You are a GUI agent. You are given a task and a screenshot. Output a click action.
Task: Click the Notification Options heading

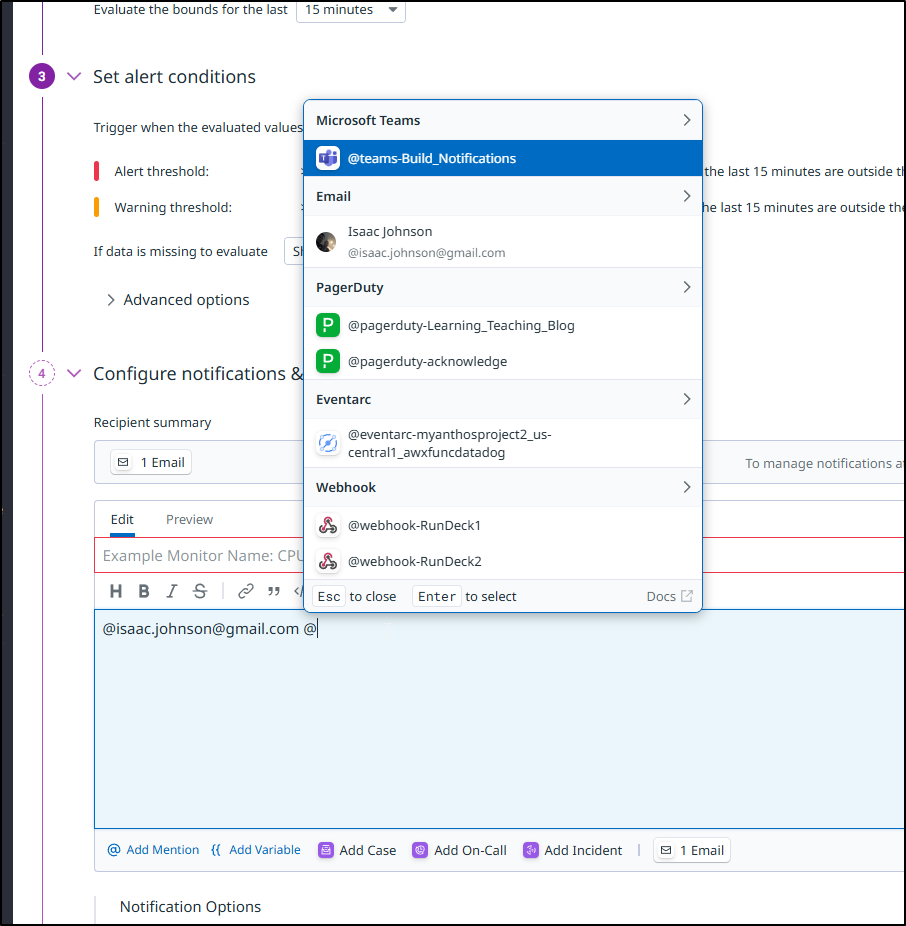[x=190, y=907]
